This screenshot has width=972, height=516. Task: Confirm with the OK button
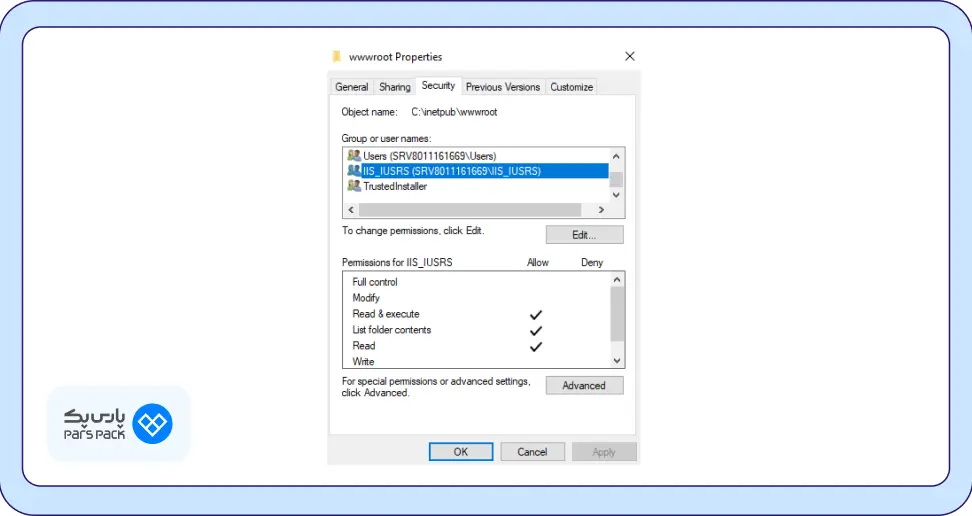(x=460, y=452)
